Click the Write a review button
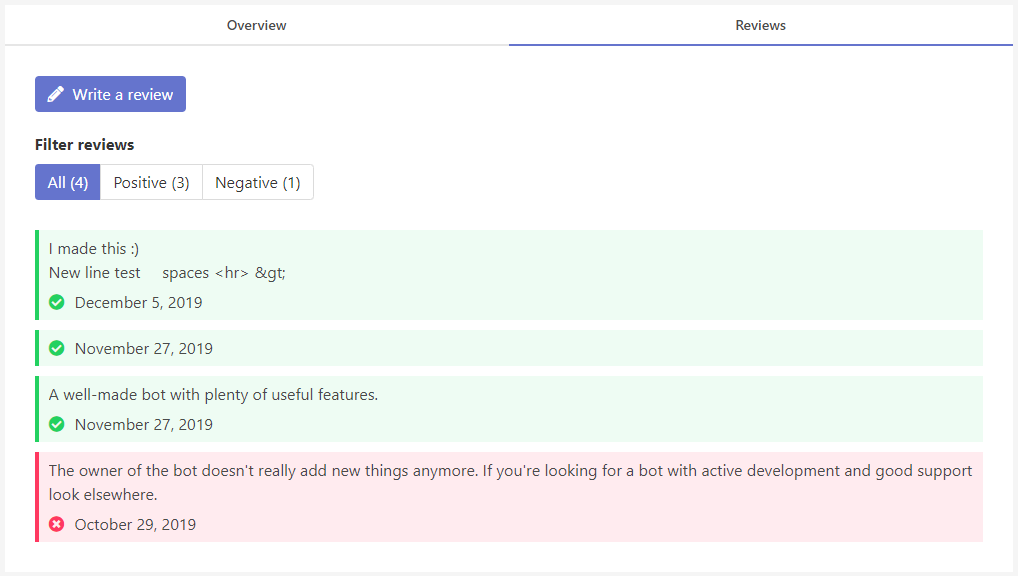 110,94
